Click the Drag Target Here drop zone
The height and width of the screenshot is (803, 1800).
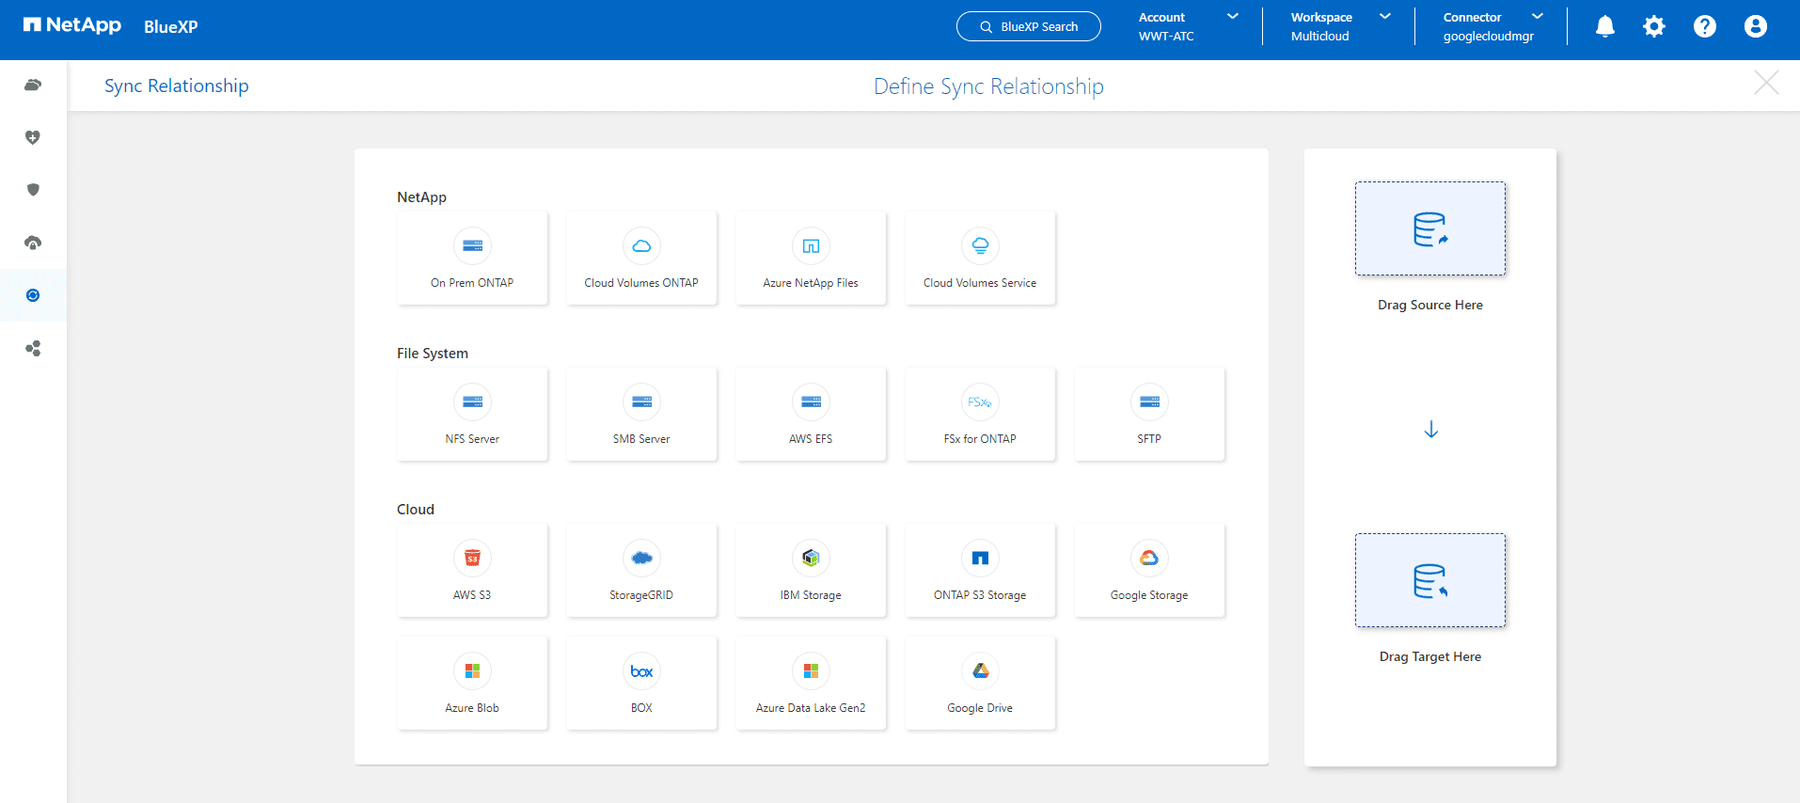[1430, 580]
